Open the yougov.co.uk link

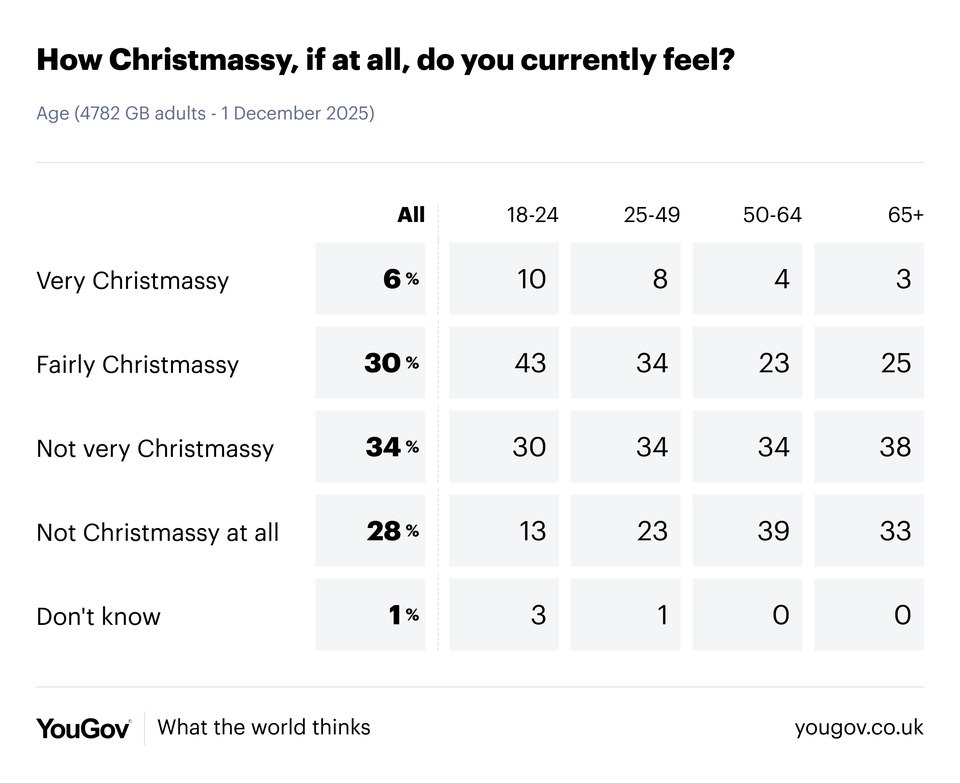coord(858,728)
